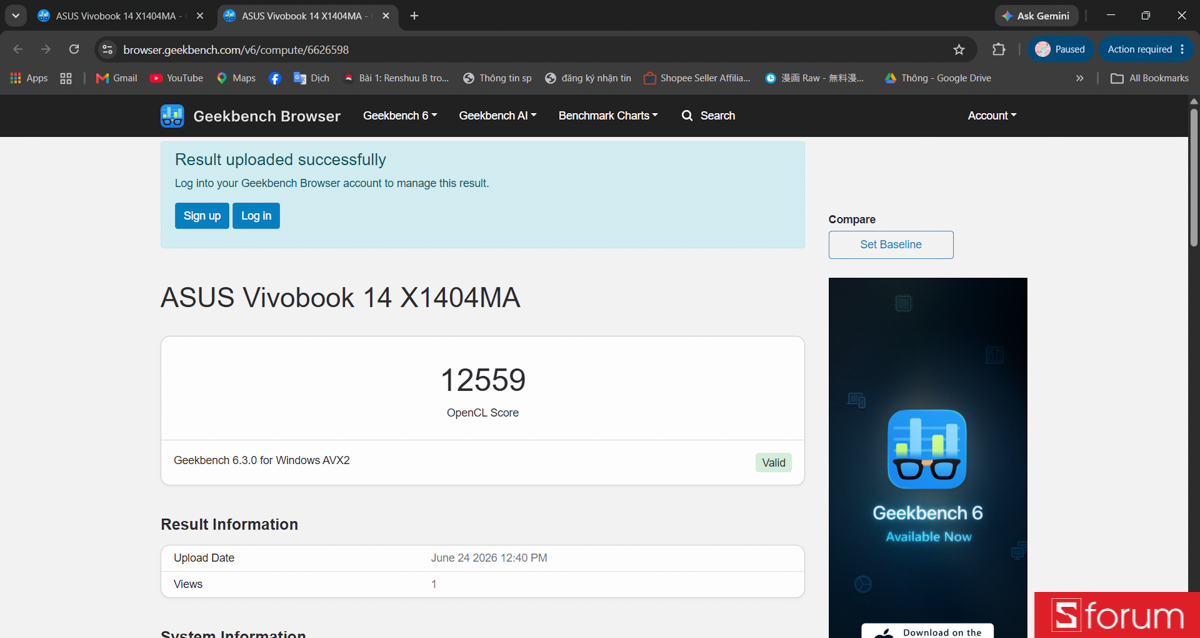Click the Download on the App Store badge
Screen dimensions: 1200x638
pyautogui.click(x=928, y=632)
